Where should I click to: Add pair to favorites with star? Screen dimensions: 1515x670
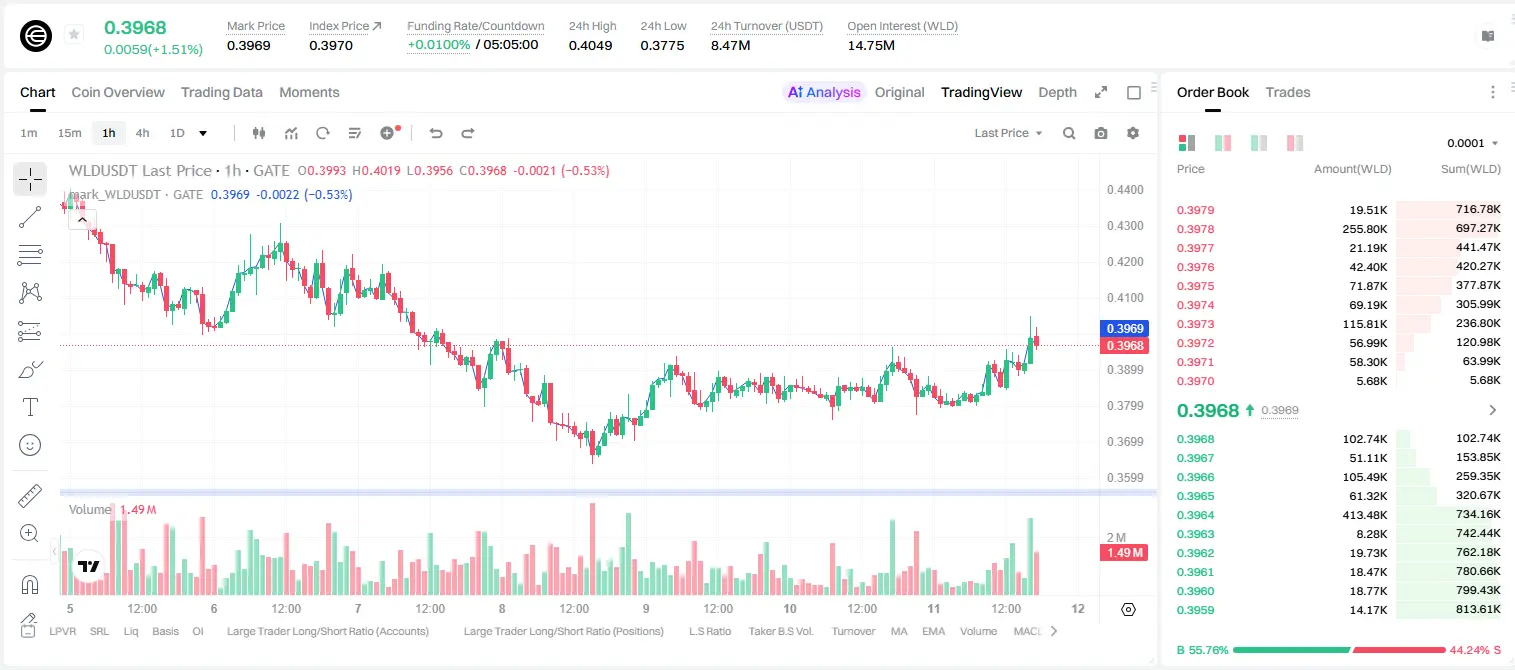(74, 35)
